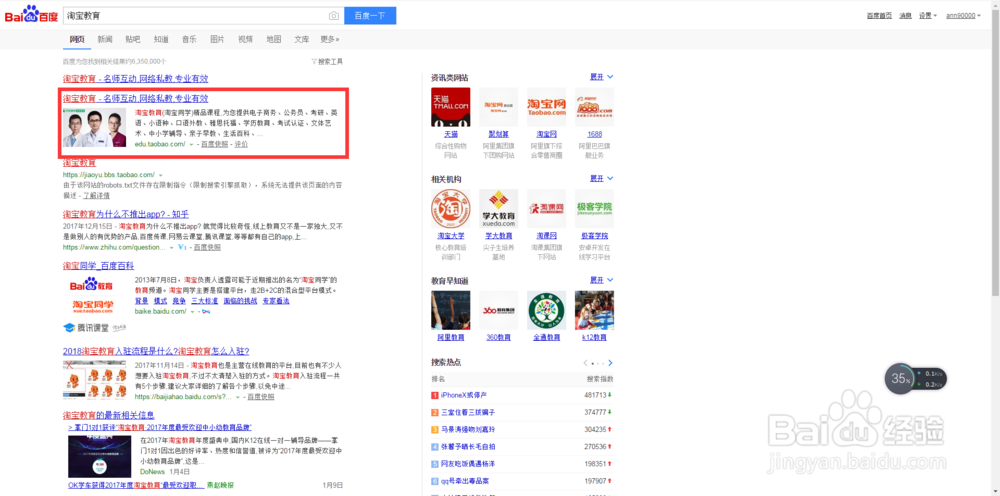Click the Baidu logo at top left
Image resolution: width=1000 pixels, height=496 pixels.
[31, 14]
